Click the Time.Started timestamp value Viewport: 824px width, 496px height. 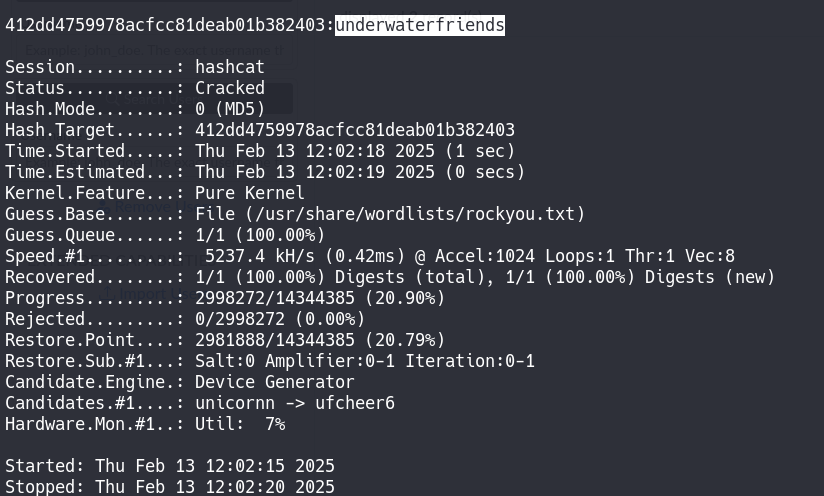354,151
